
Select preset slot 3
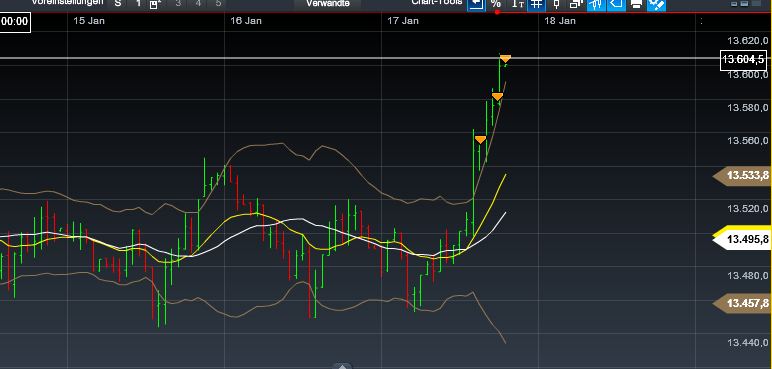click(x=178, y=3)
